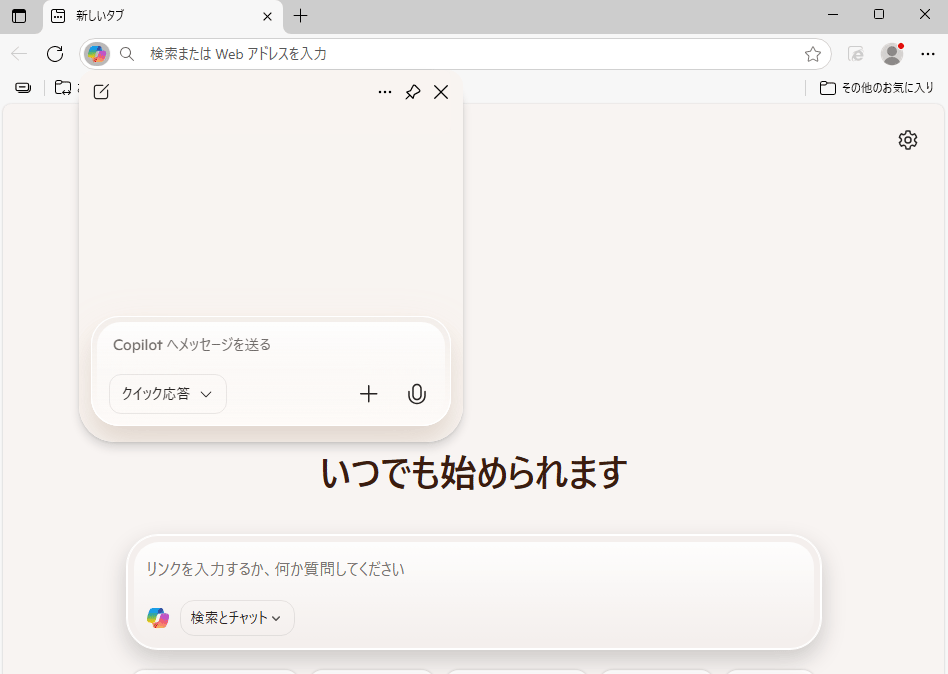This screenshot has height=674, width=948.
Task: Click the Copilot logo in search box
Action: [158, 618]
